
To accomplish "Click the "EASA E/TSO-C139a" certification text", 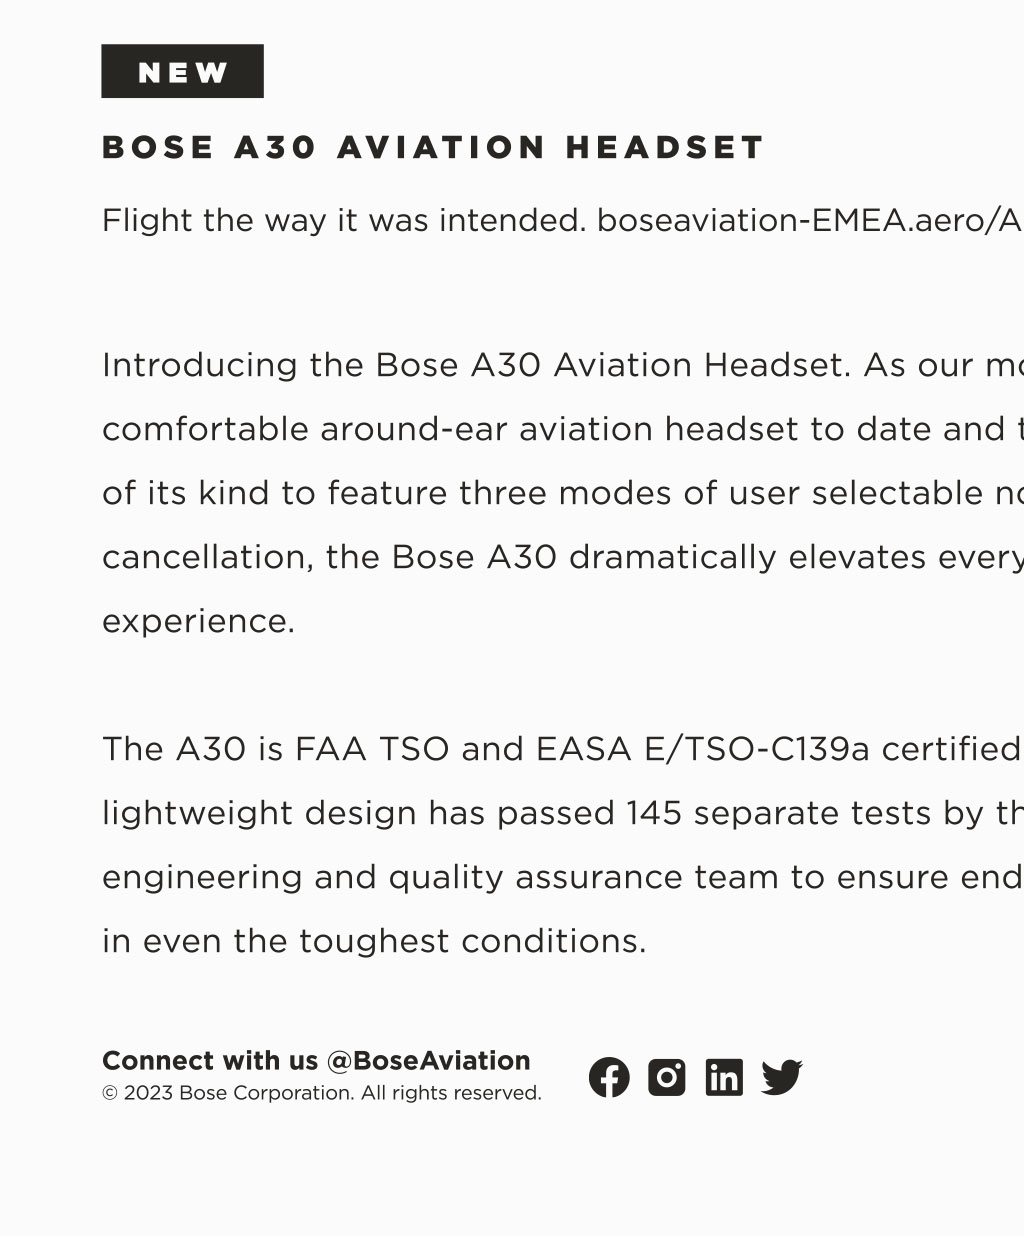I will pyautogui.click(x=702, y=749).
